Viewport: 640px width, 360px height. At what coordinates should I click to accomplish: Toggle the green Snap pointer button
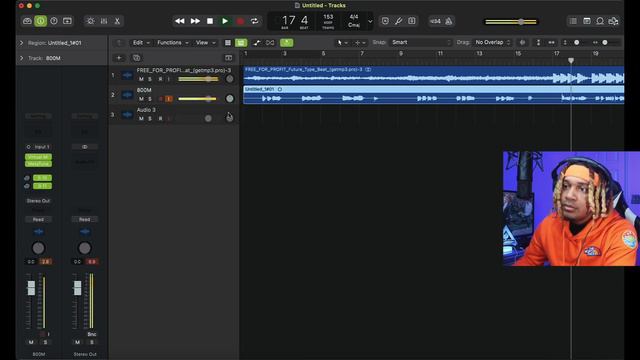(x=287, y=42)
